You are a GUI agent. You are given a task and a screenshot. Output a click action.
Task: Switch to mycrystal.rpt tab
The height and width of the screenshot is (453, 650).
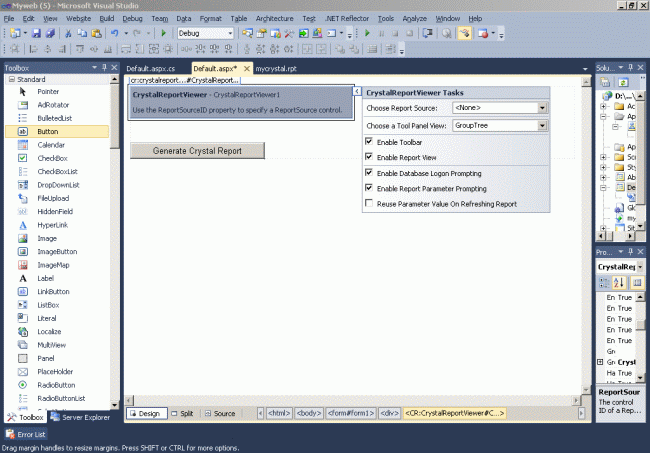point(276,69)
